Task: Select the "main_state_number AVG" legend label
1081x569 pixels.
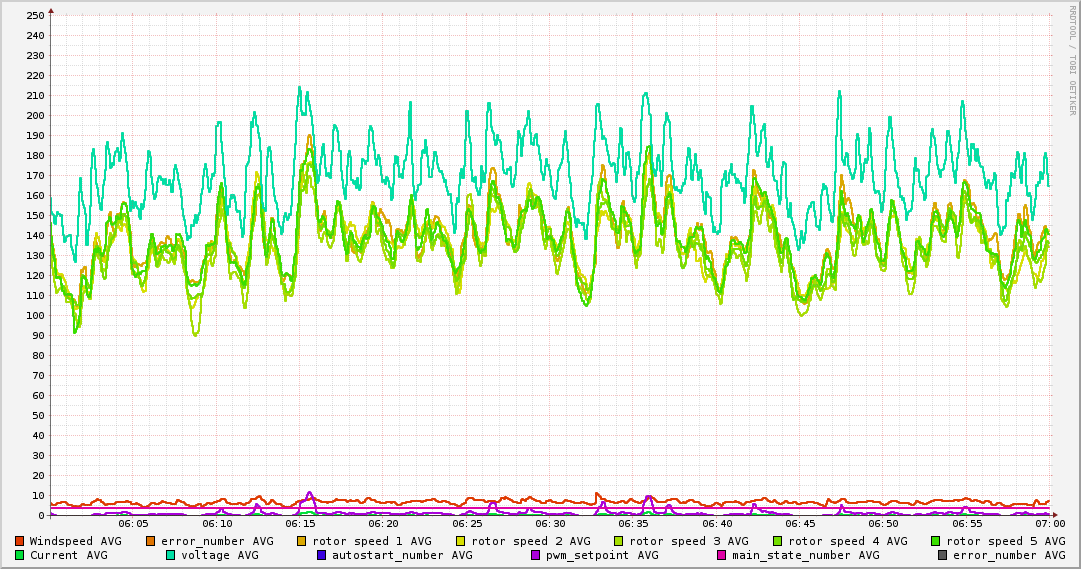Action: 806,555
